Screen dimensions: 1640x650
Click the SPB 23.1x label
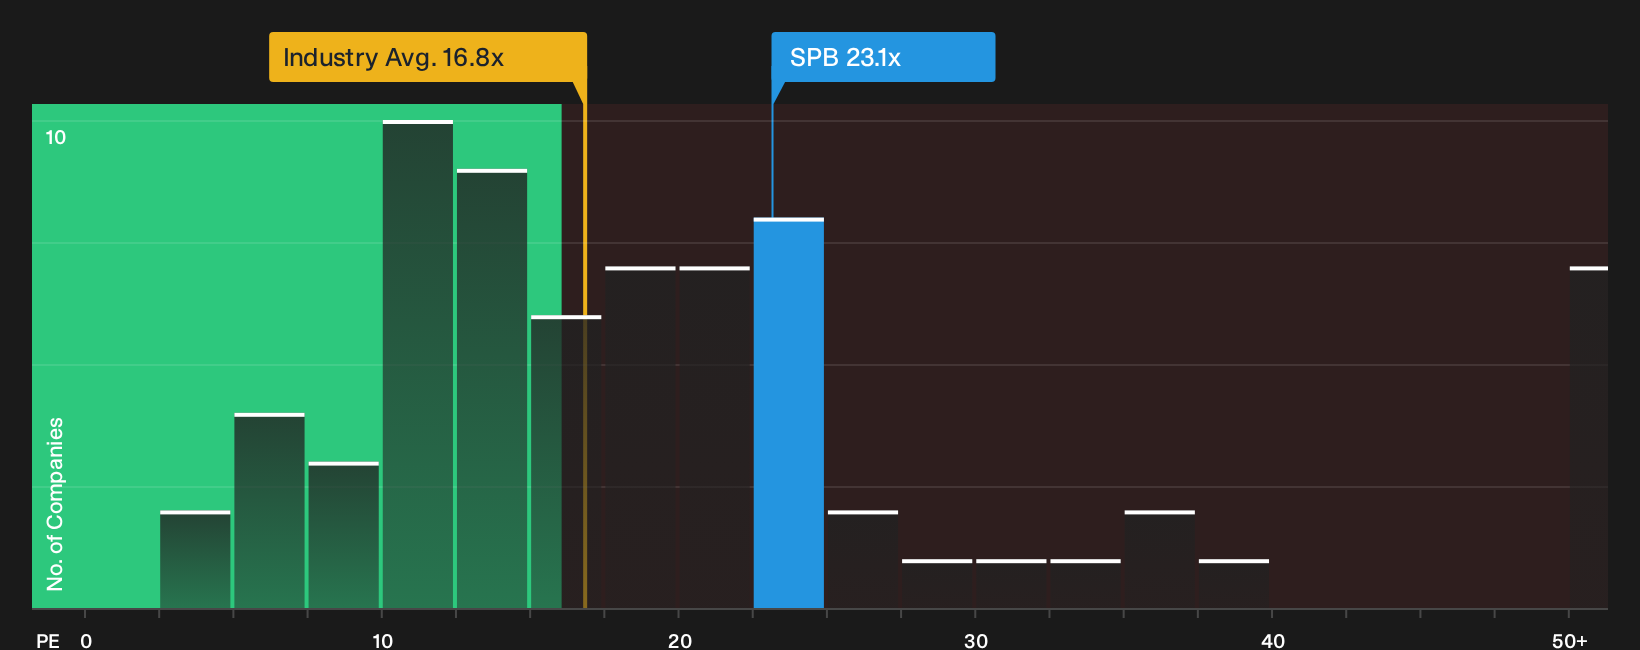(883, 57)
